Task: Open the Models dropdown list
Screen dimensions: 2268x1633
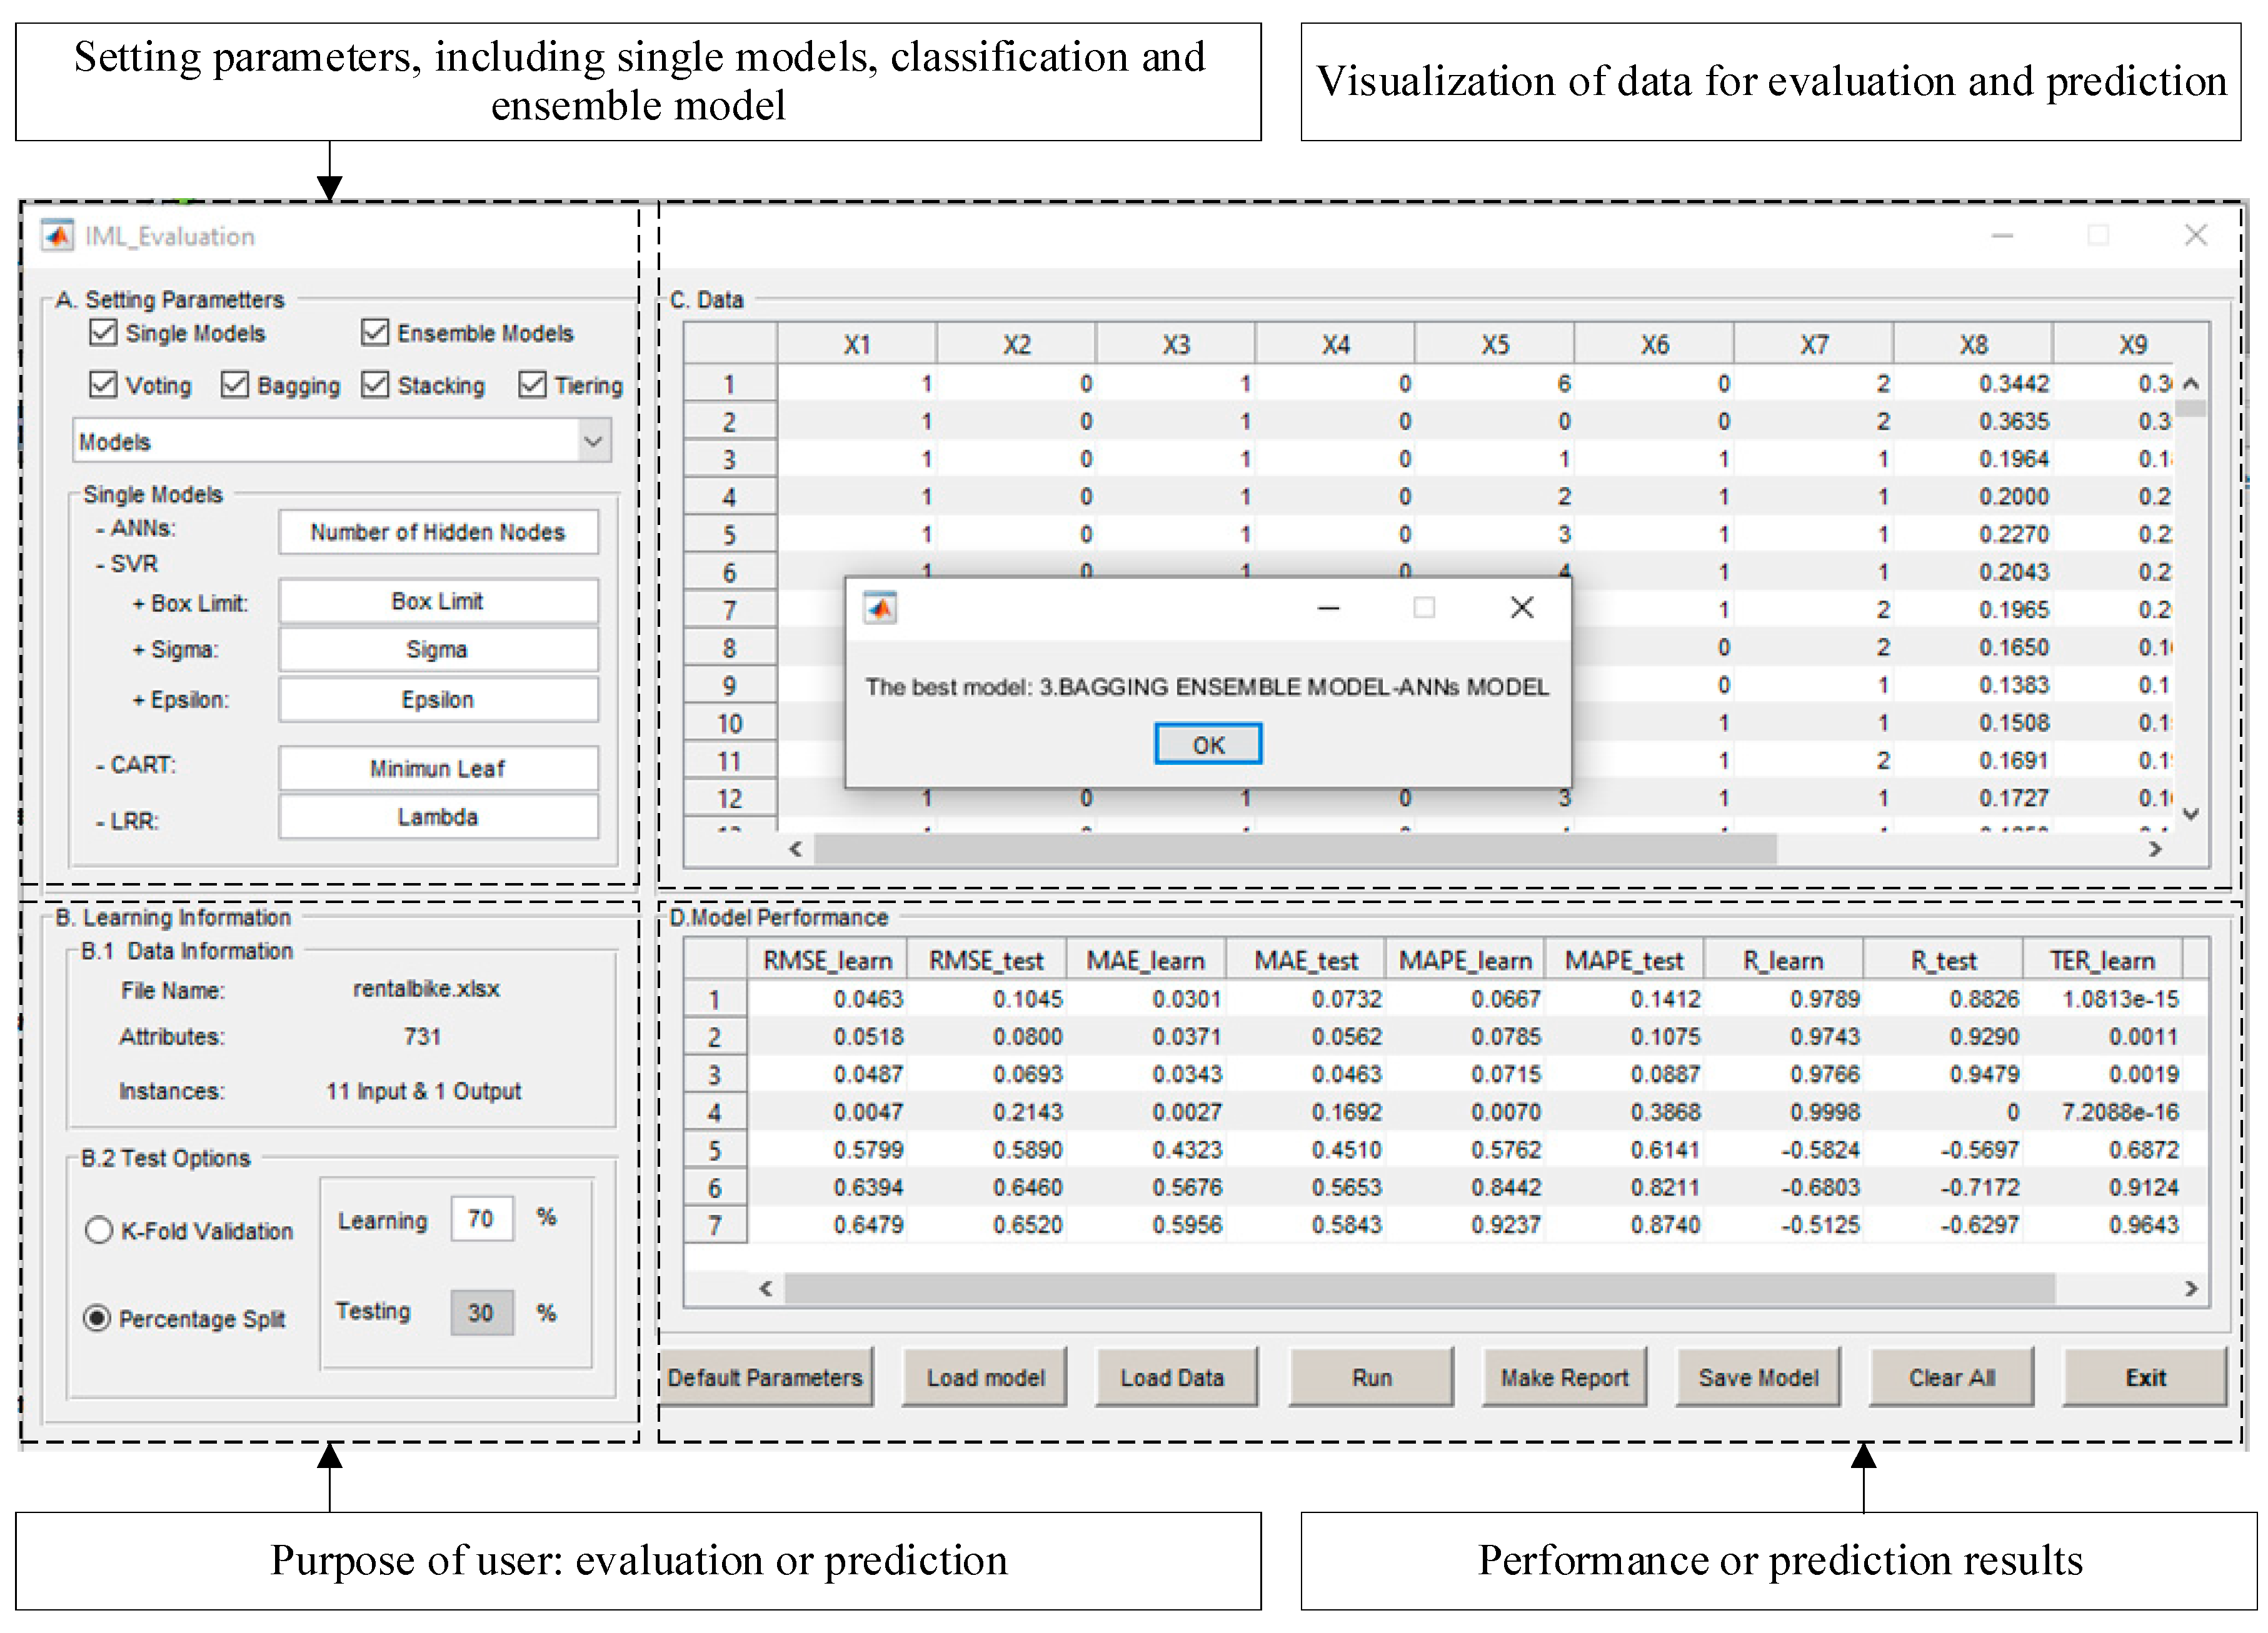Action: tap(593, 441)
